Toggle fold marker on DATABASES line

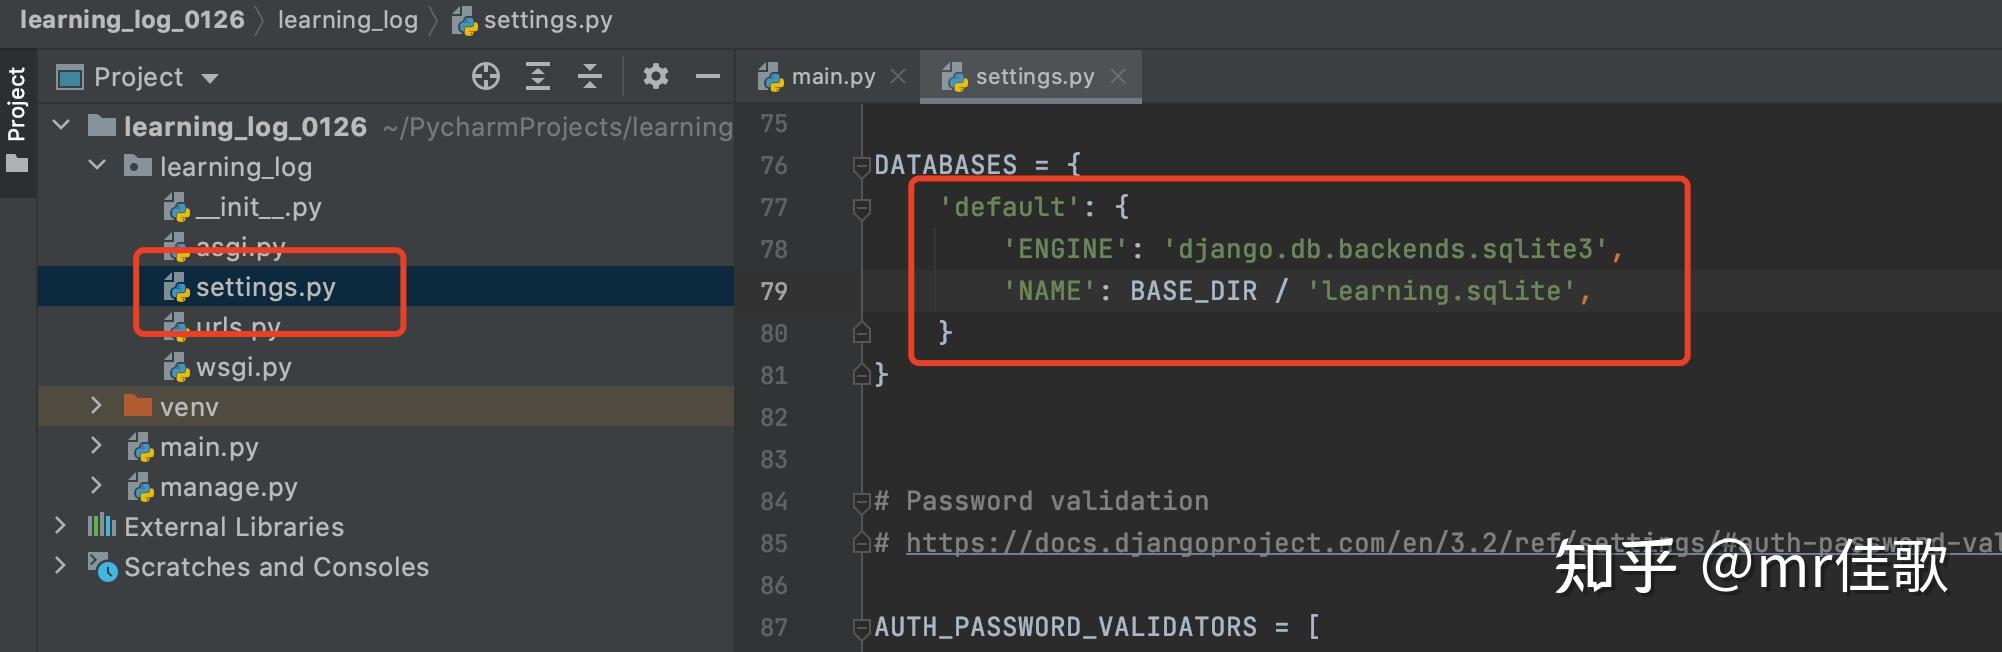[x=861, y=166]
